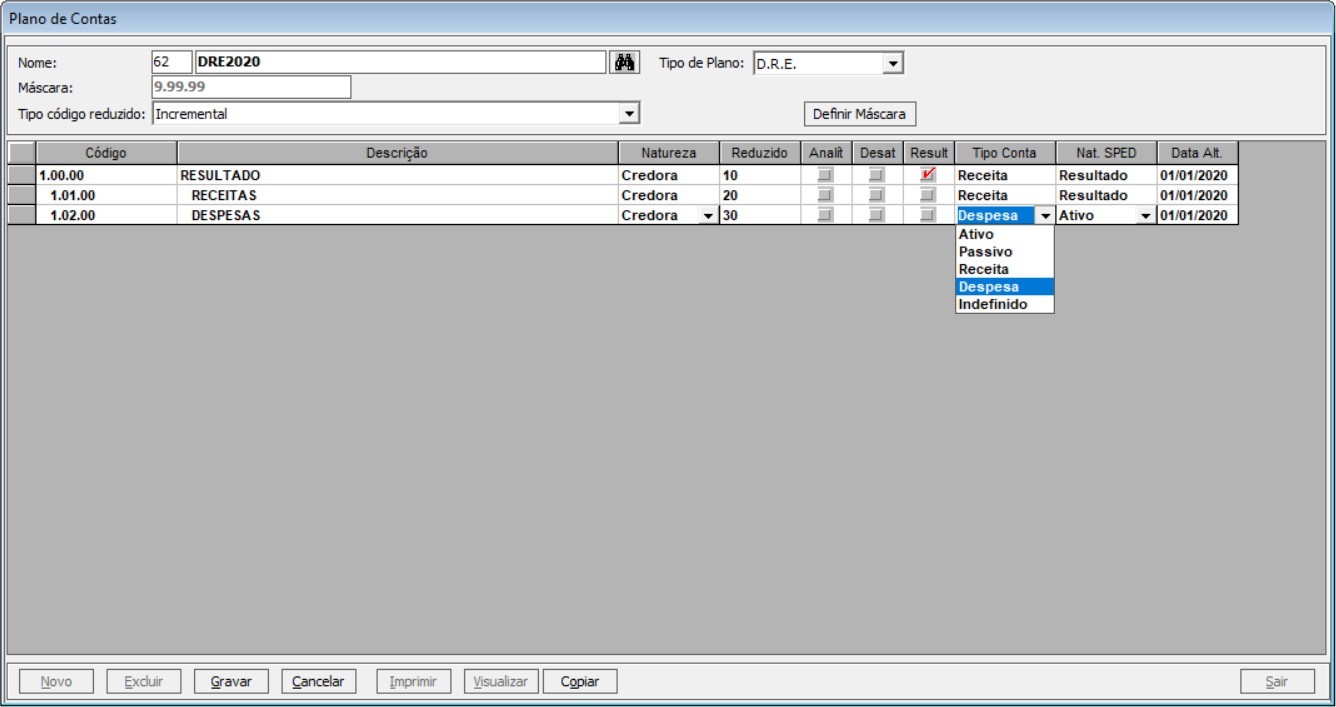Viewport: 1336px width, 707px height.
Task: Click code cell 1.01.00
Action: tap(106, 195)
